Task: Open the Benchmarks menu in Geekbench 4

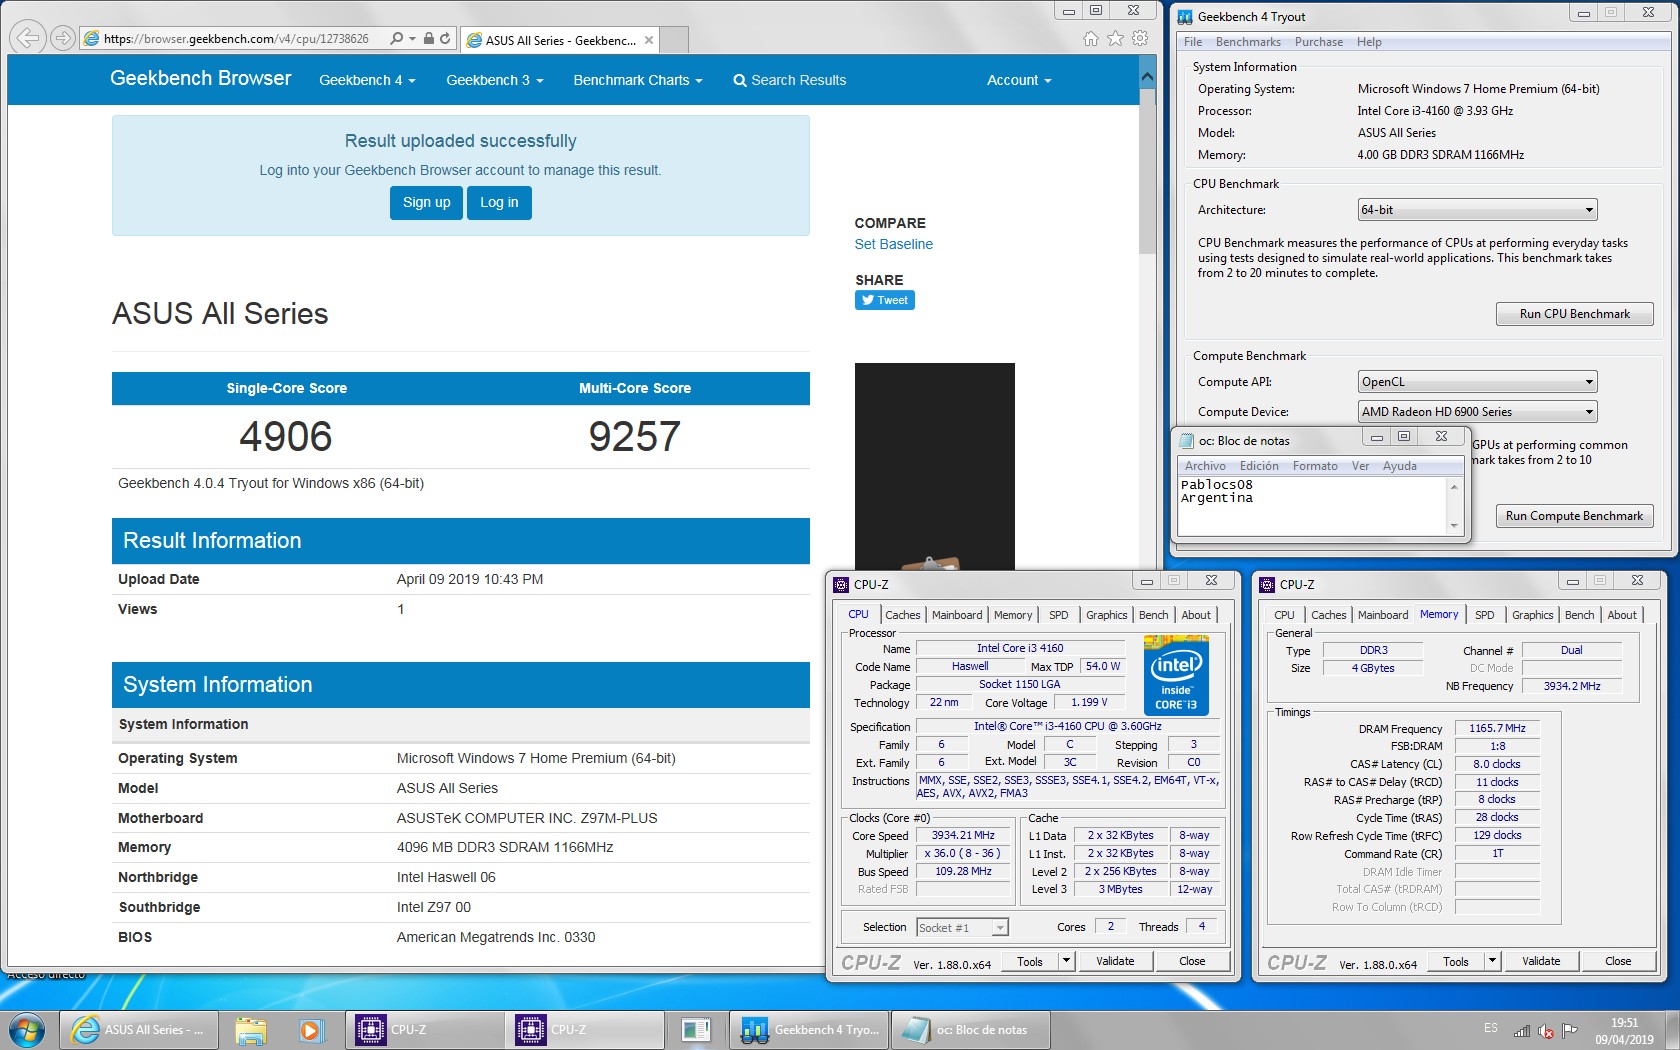Action: point(1248,42)
